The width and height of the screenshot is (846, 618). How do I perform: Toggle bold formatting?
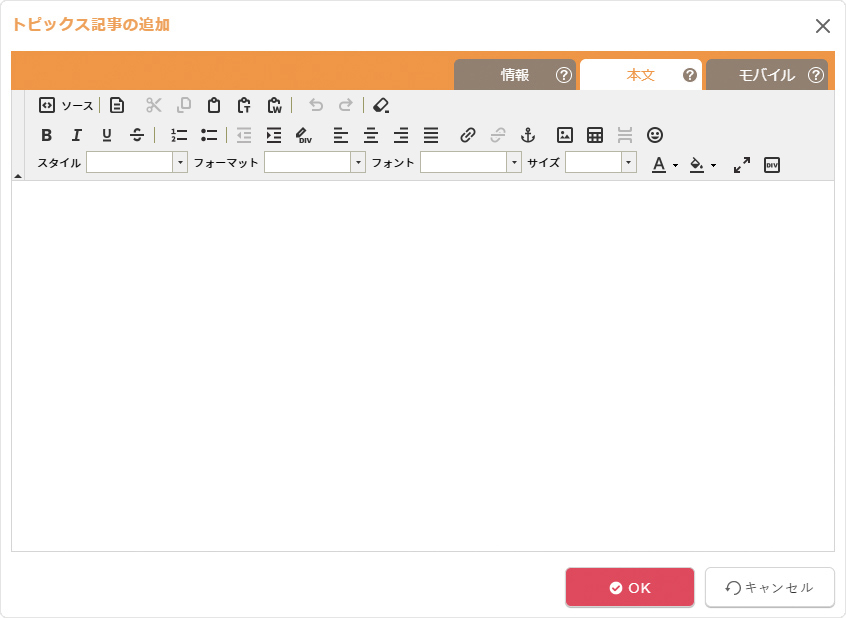click(x=46, y=135)
